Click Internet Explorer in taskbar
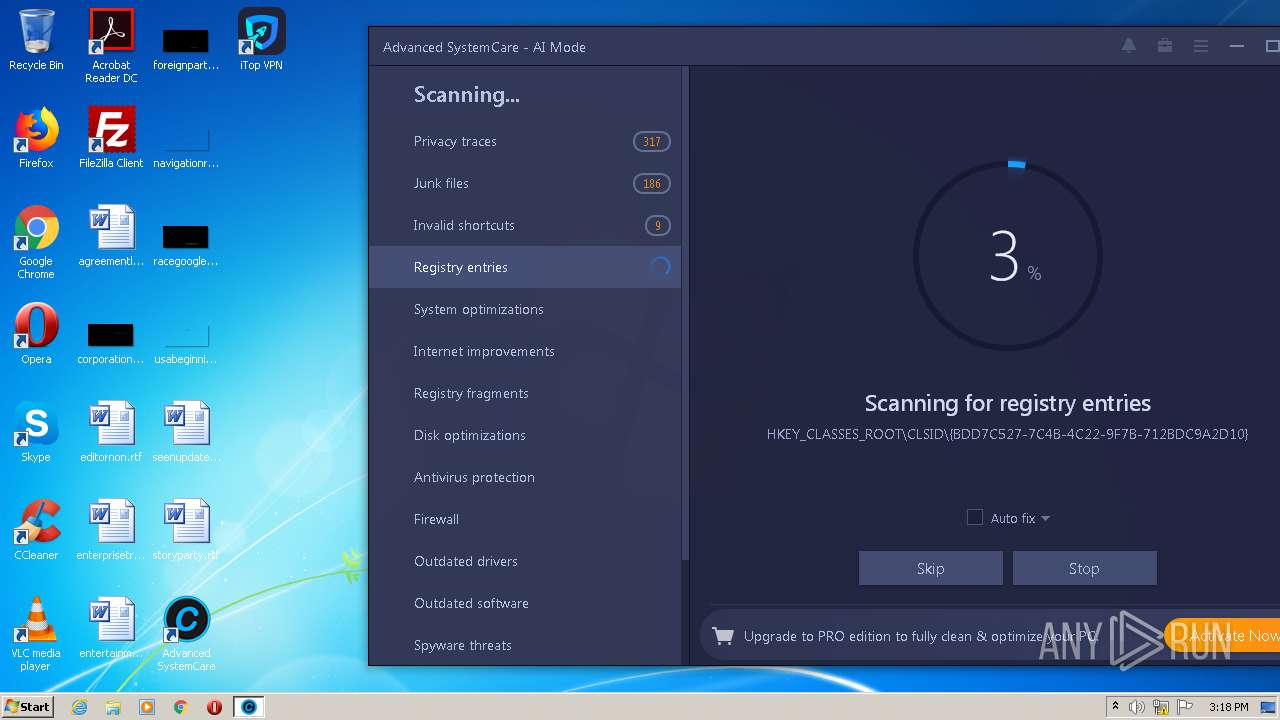The width and height of the screenshot is (1280, 720). point(79,707)
